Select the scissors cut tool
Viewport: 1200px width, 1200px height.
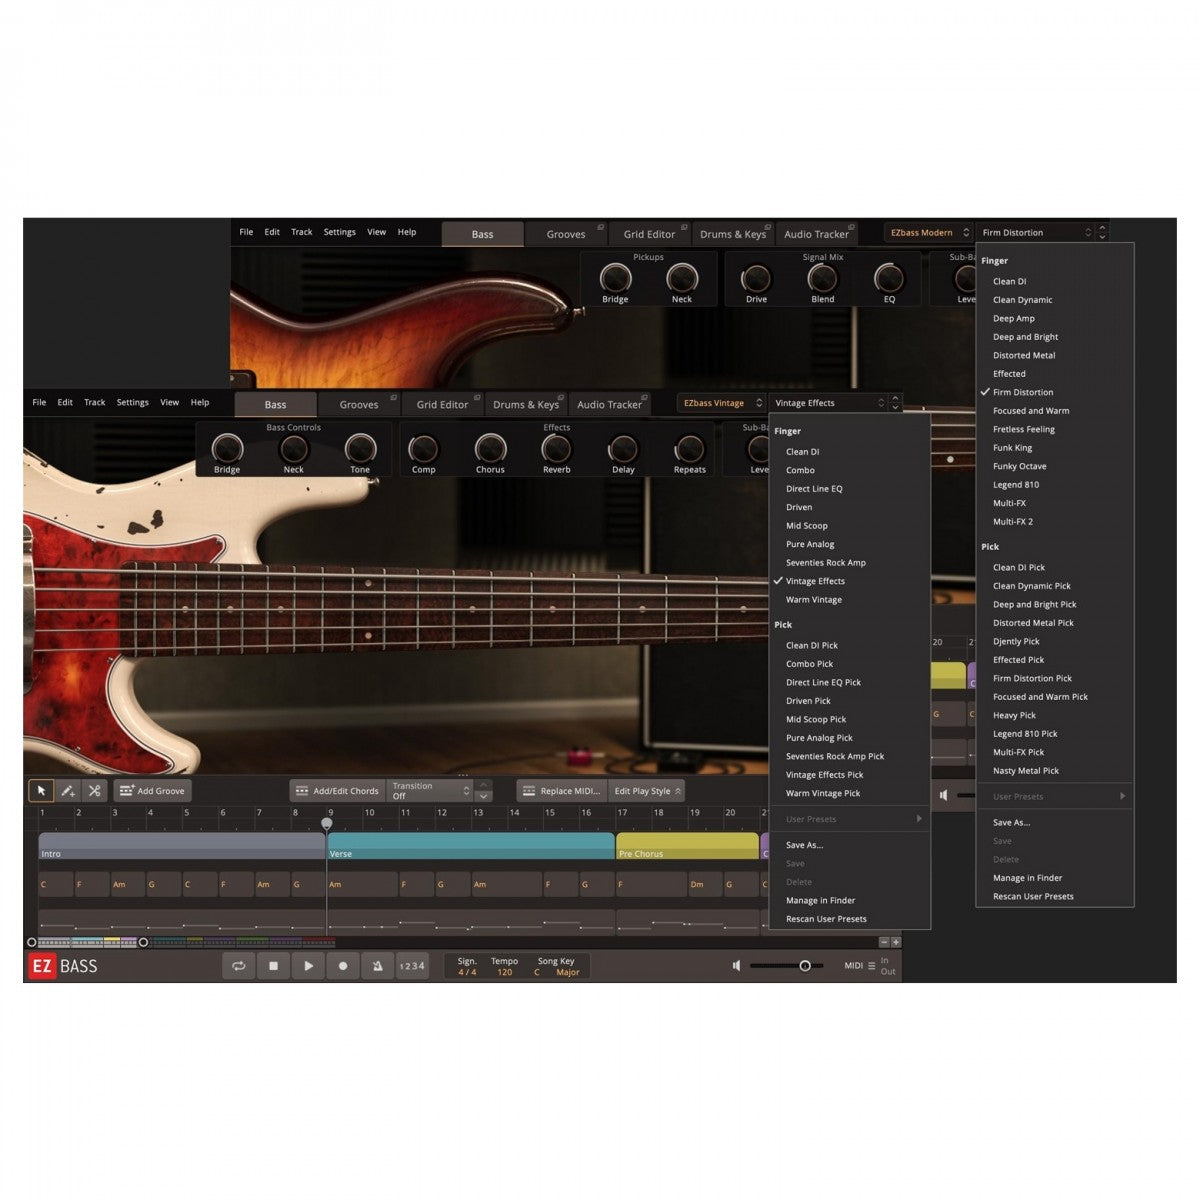point(94,790)
